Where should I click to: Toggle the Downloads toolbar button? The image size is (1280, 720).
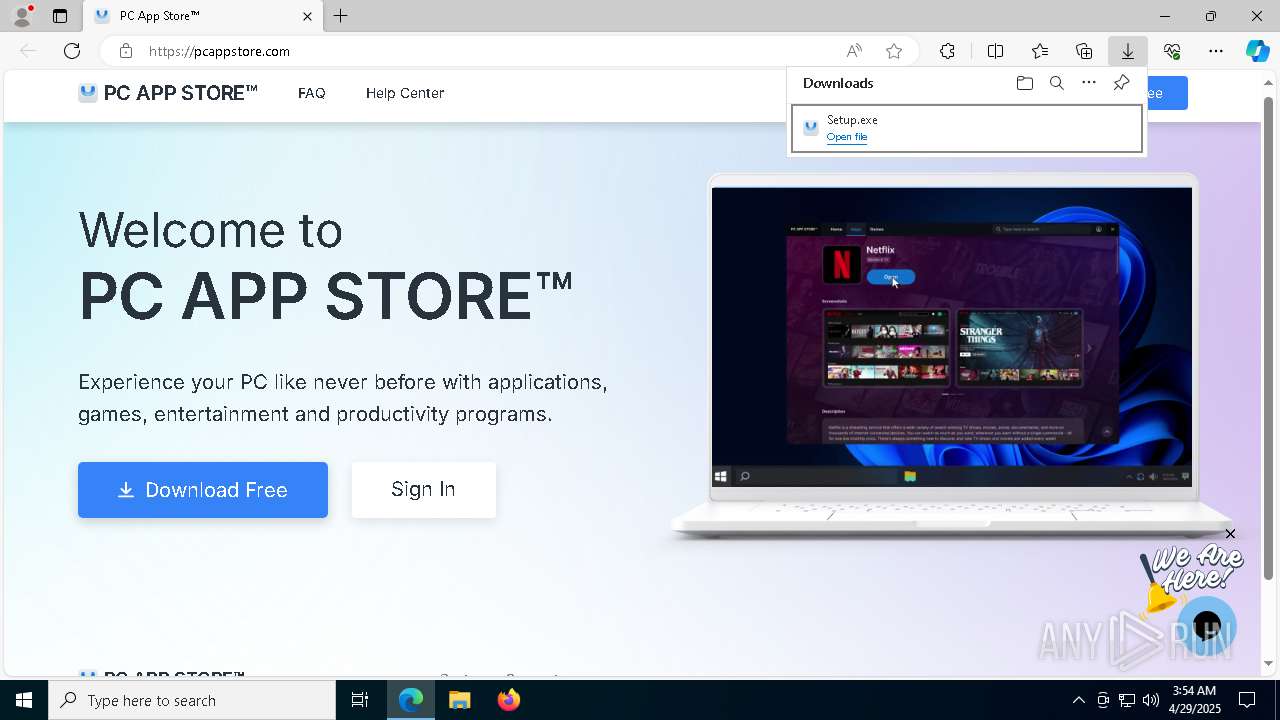click(1128, 51)
